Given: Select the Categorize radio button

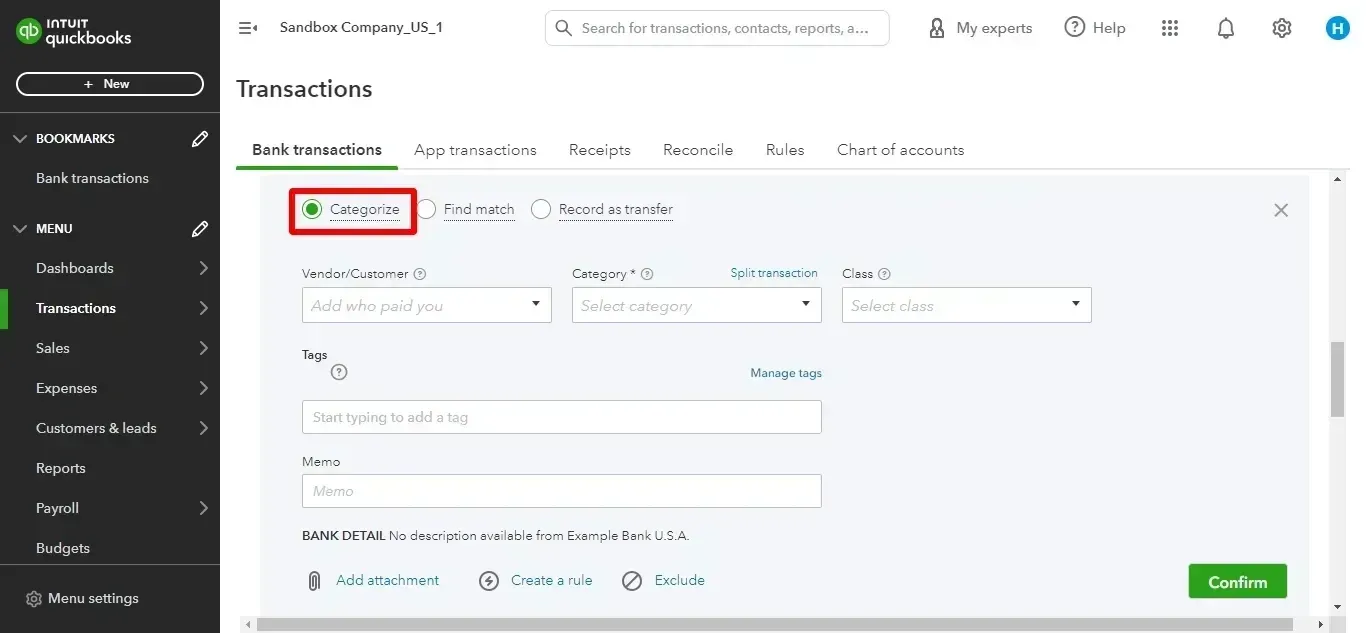Looking at the screenshot, I should tap(312, 209).
